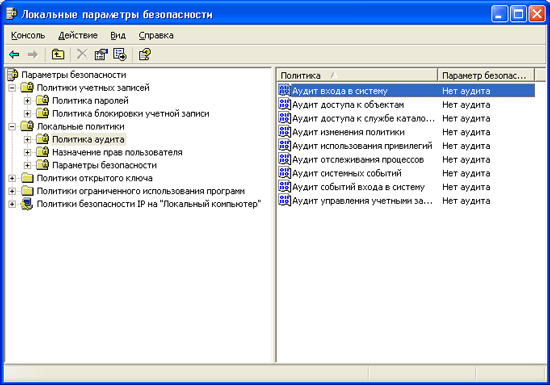
Task: Select Аудит доступа к объектам policy text
Action: pos(348,104)
